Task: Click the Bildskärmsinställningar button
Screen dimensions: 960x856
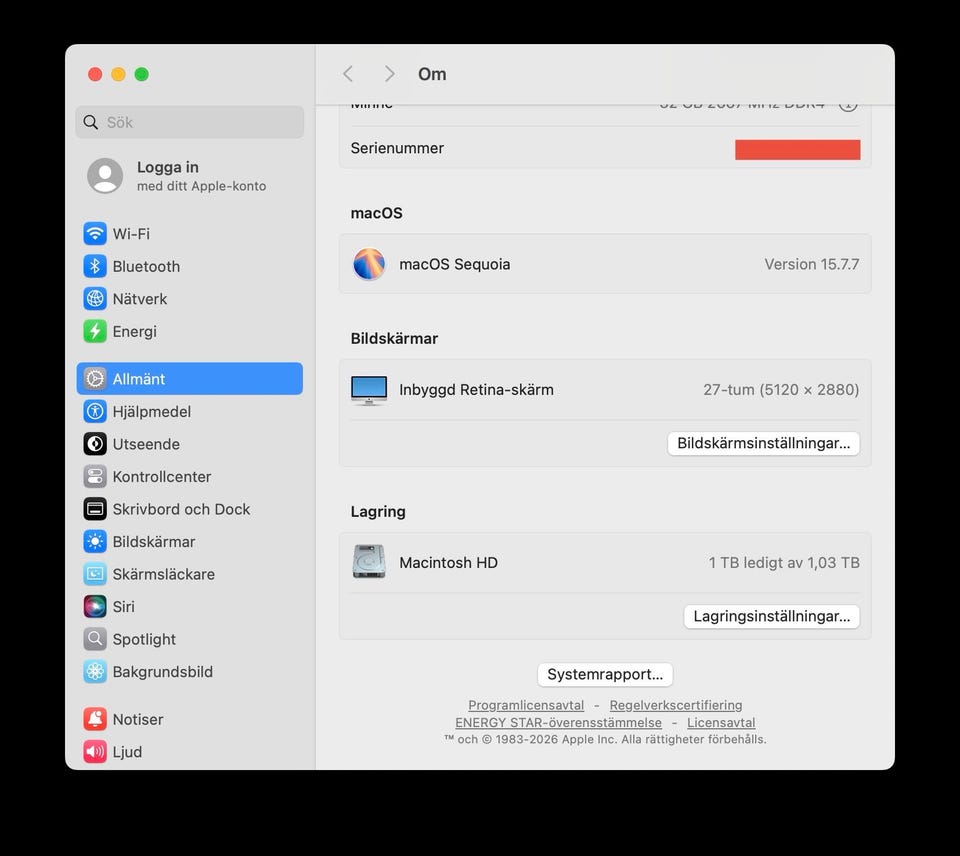Action: tap(763, 443)
